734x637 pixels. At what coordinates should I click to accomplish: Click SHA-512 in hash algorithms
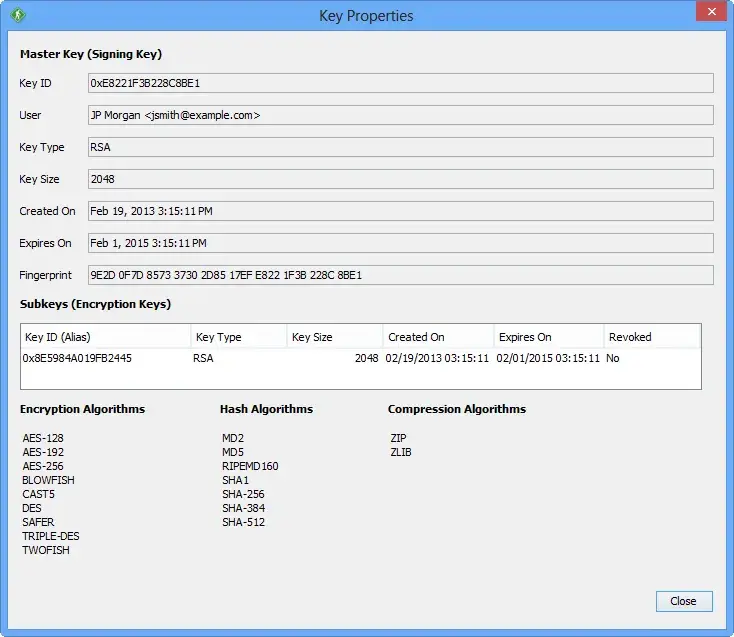coord(243,522)
